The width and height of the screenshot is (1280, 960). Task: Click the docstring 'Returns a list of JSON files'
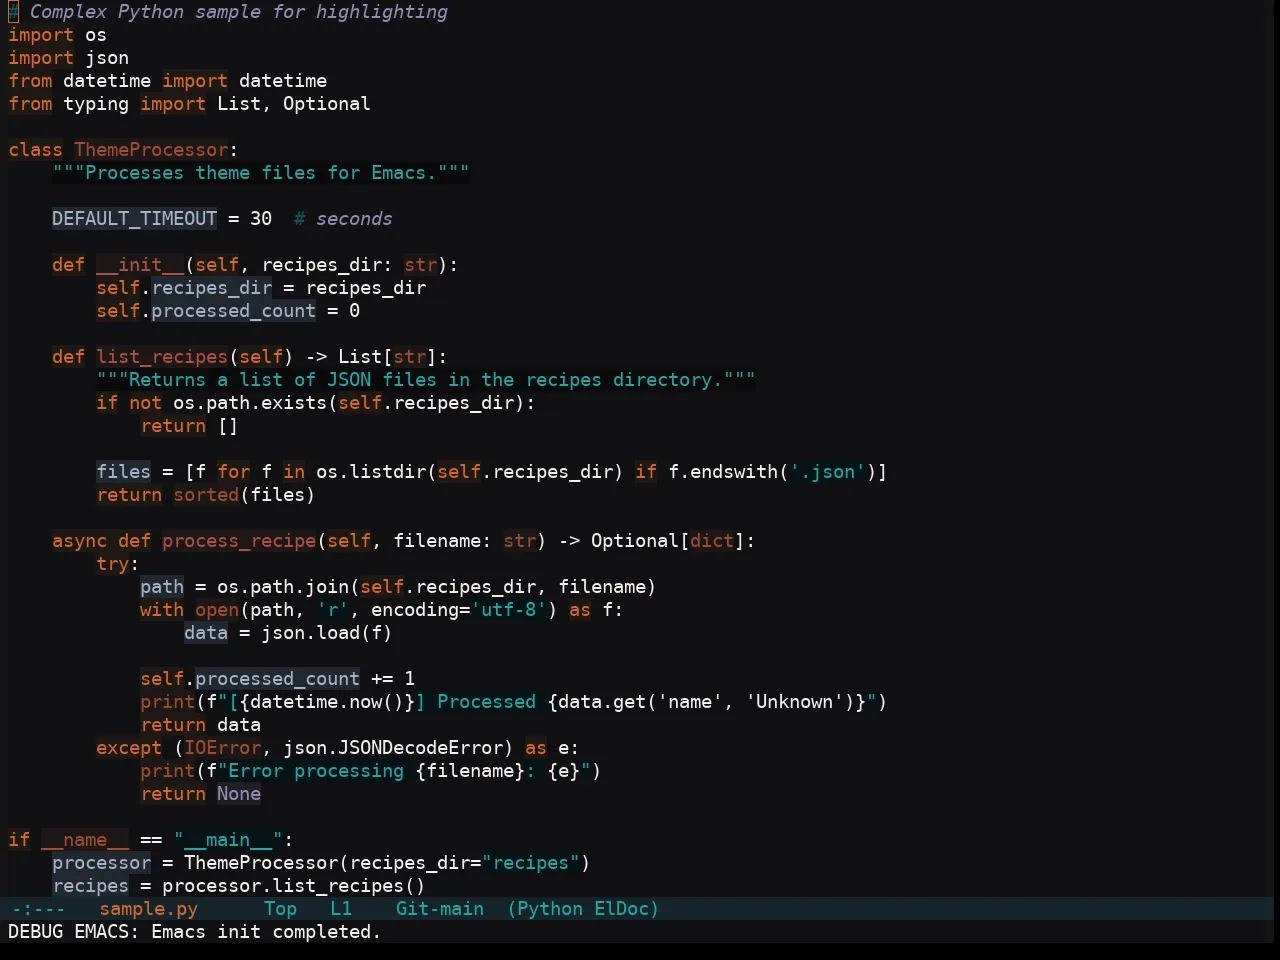point(426,380)
